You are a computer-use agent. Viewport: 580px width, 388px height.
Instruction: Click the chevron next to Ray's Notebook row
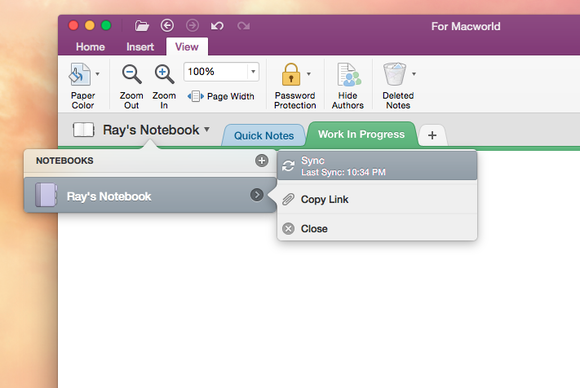257,195
